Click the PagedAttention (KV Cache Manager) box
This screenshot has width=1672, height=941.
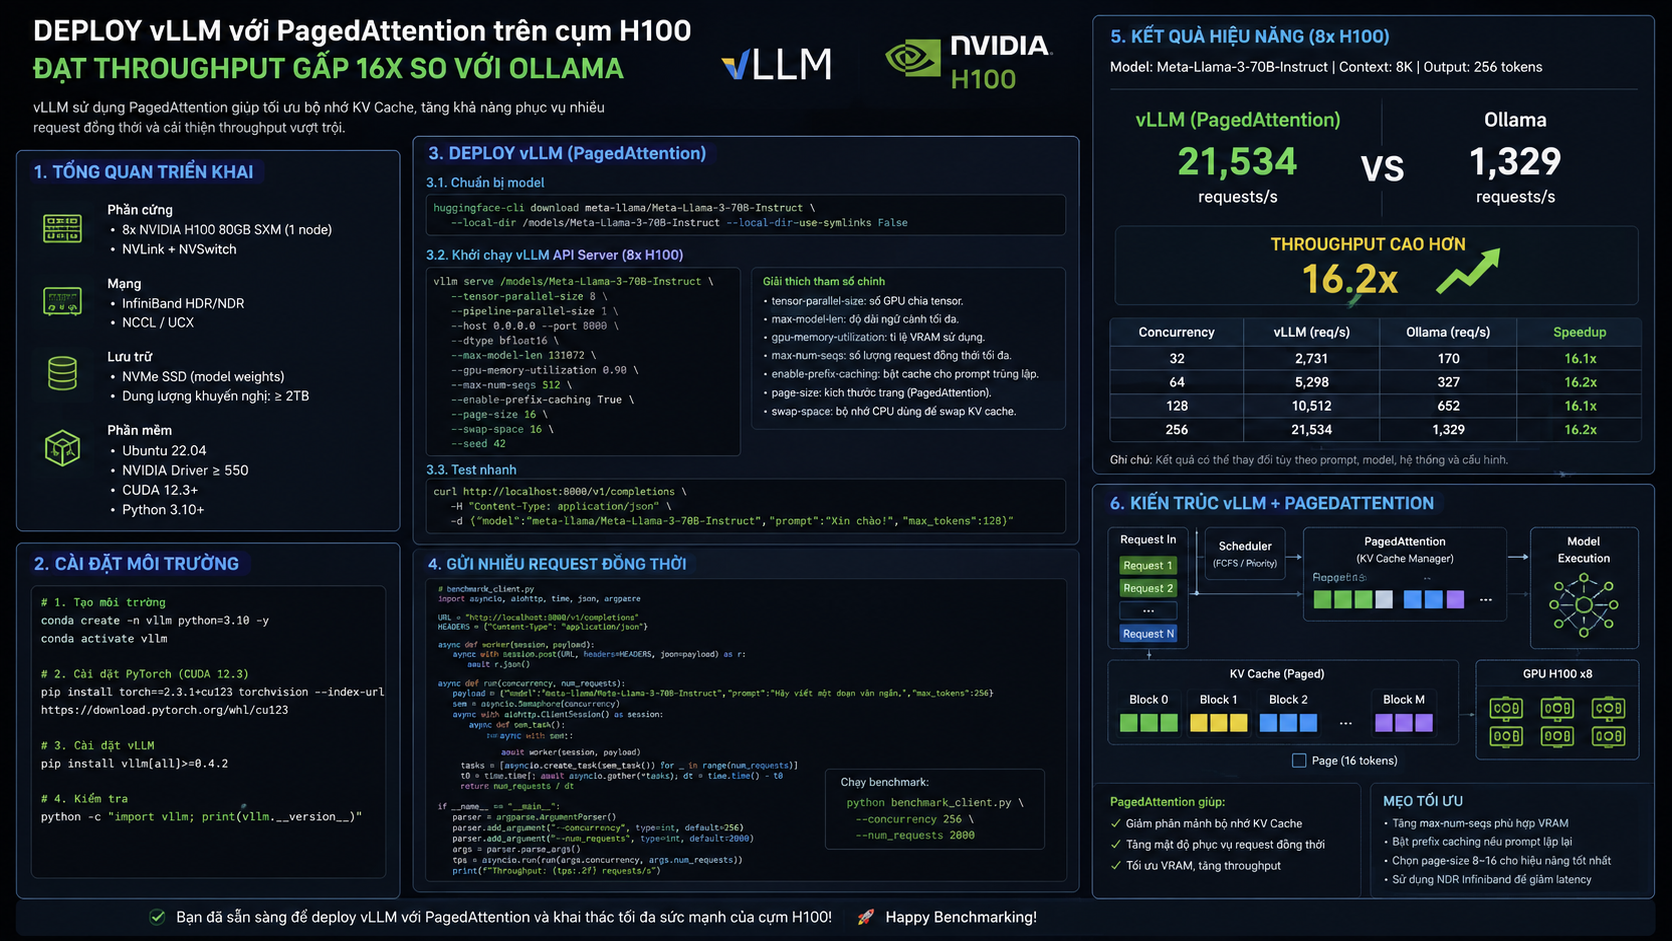point(1404,573)
